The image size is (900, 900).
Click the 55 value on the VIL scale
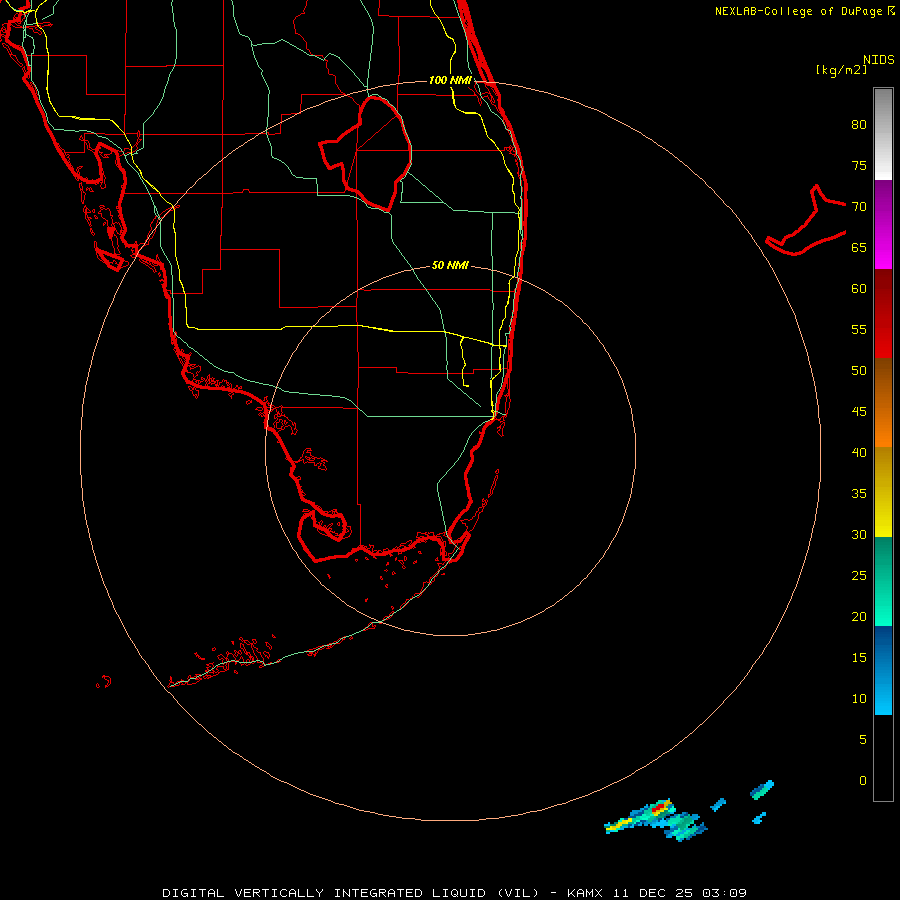click(859, 330)
